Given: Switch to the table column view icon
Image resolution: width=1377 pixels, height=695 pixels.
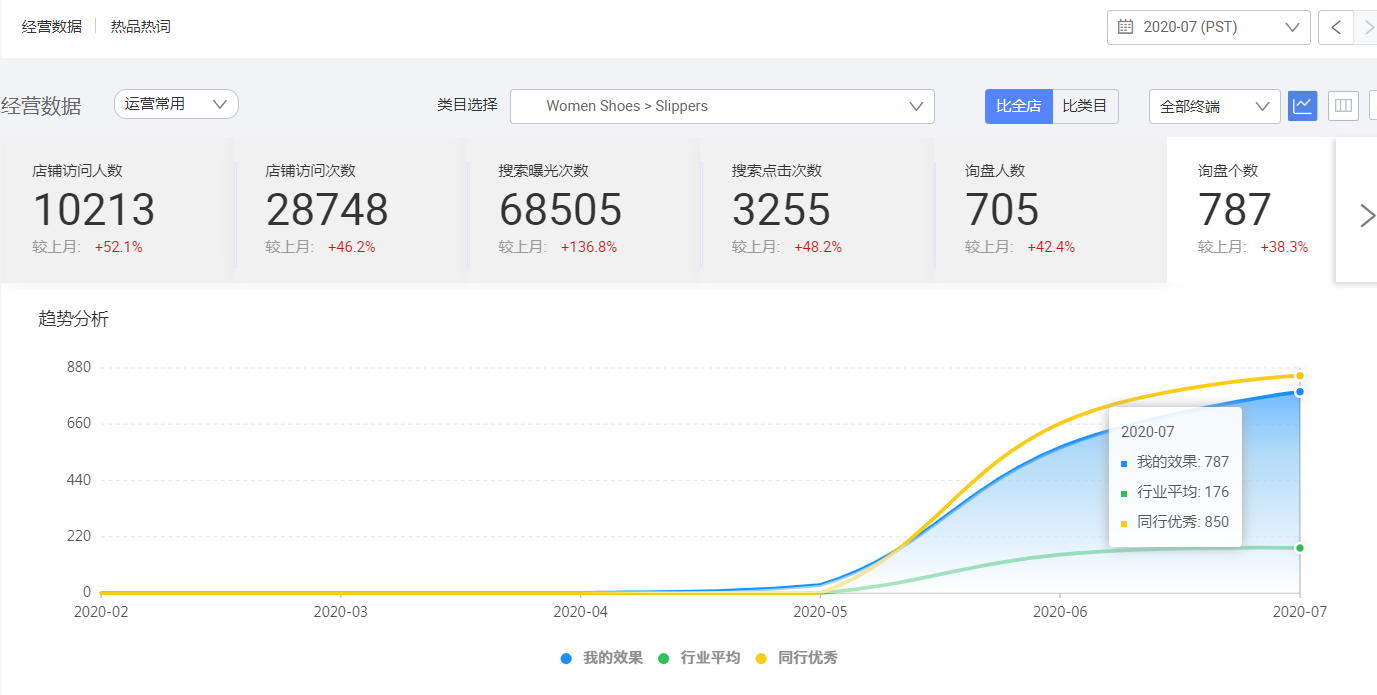Looking at the screenshot, I should (1343, 105).
